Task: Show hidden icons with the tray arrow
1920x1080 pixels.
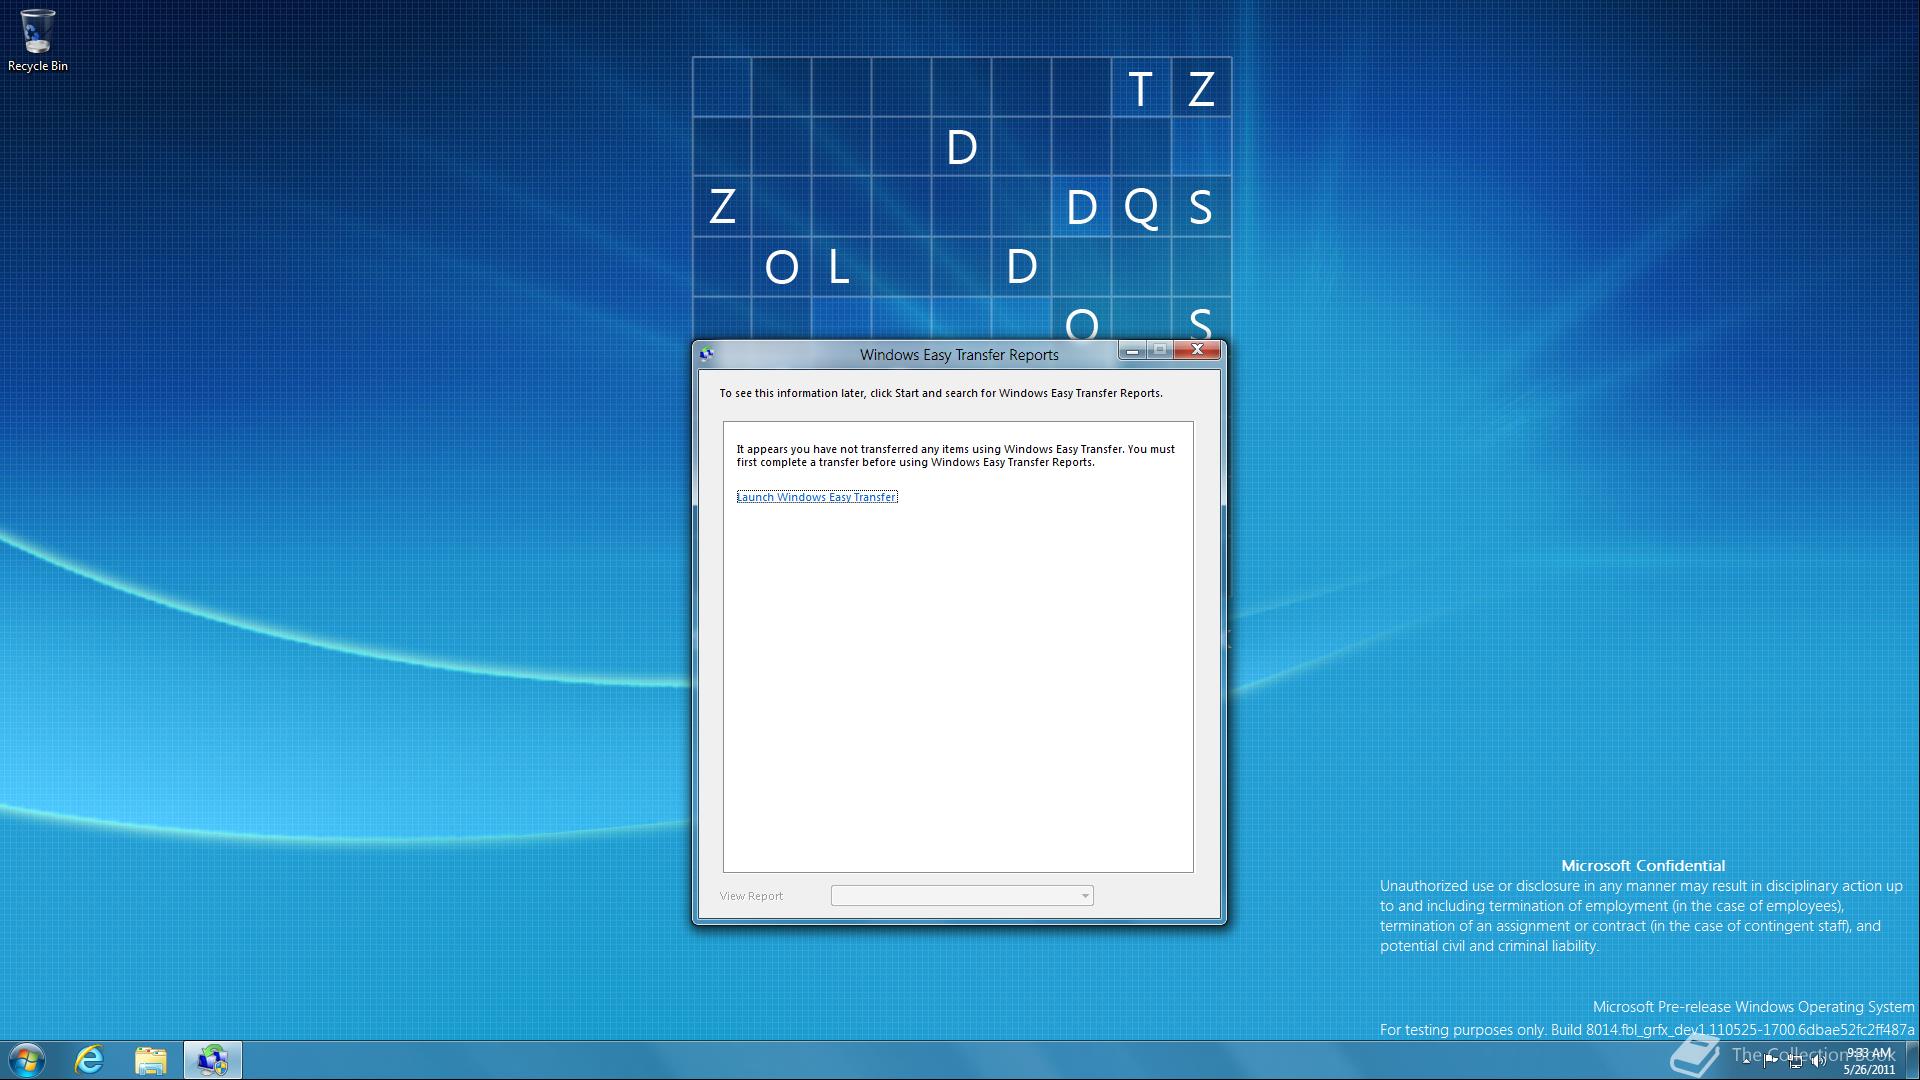Action: [1746, 1060]
